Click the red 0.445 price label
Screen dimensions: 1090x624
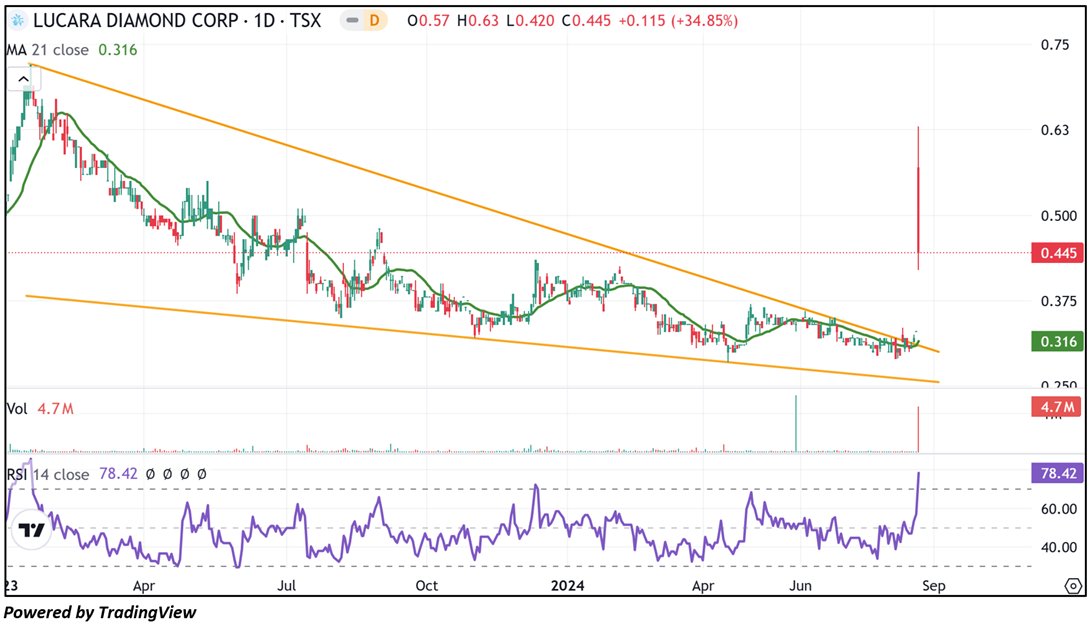point(1058,253)
